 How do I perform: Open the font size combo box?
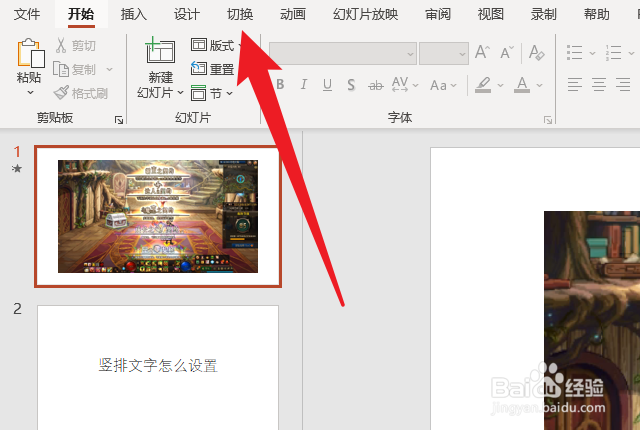coord(444,53)
